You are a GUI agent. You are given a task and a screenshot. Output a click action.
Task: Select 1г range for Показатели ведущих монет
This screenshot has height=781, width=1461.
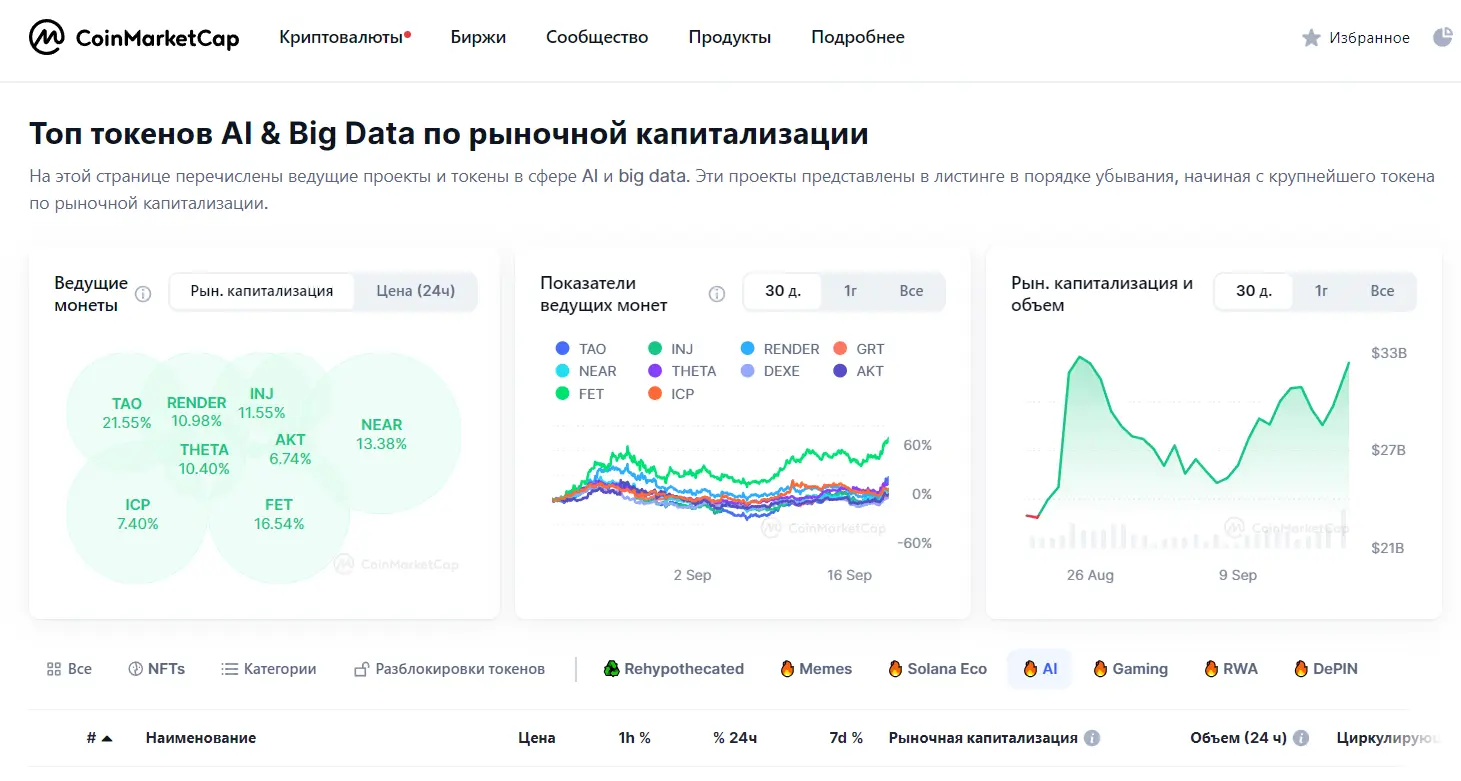click(x=850, y=291)
